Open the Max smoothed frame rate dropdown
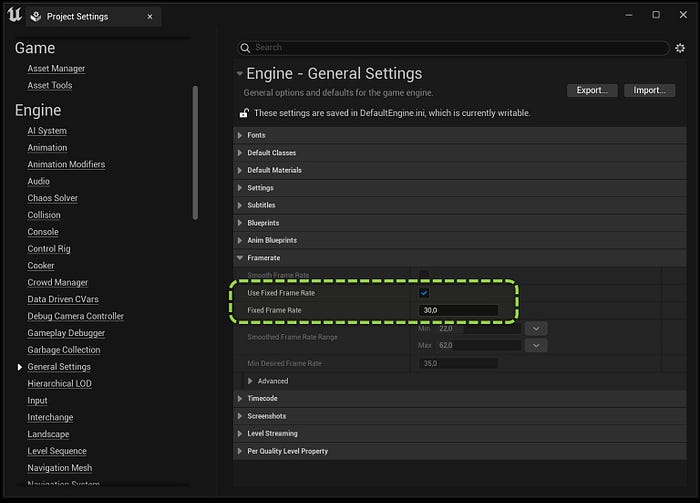 pyautogui.click(x=536, y=345)
